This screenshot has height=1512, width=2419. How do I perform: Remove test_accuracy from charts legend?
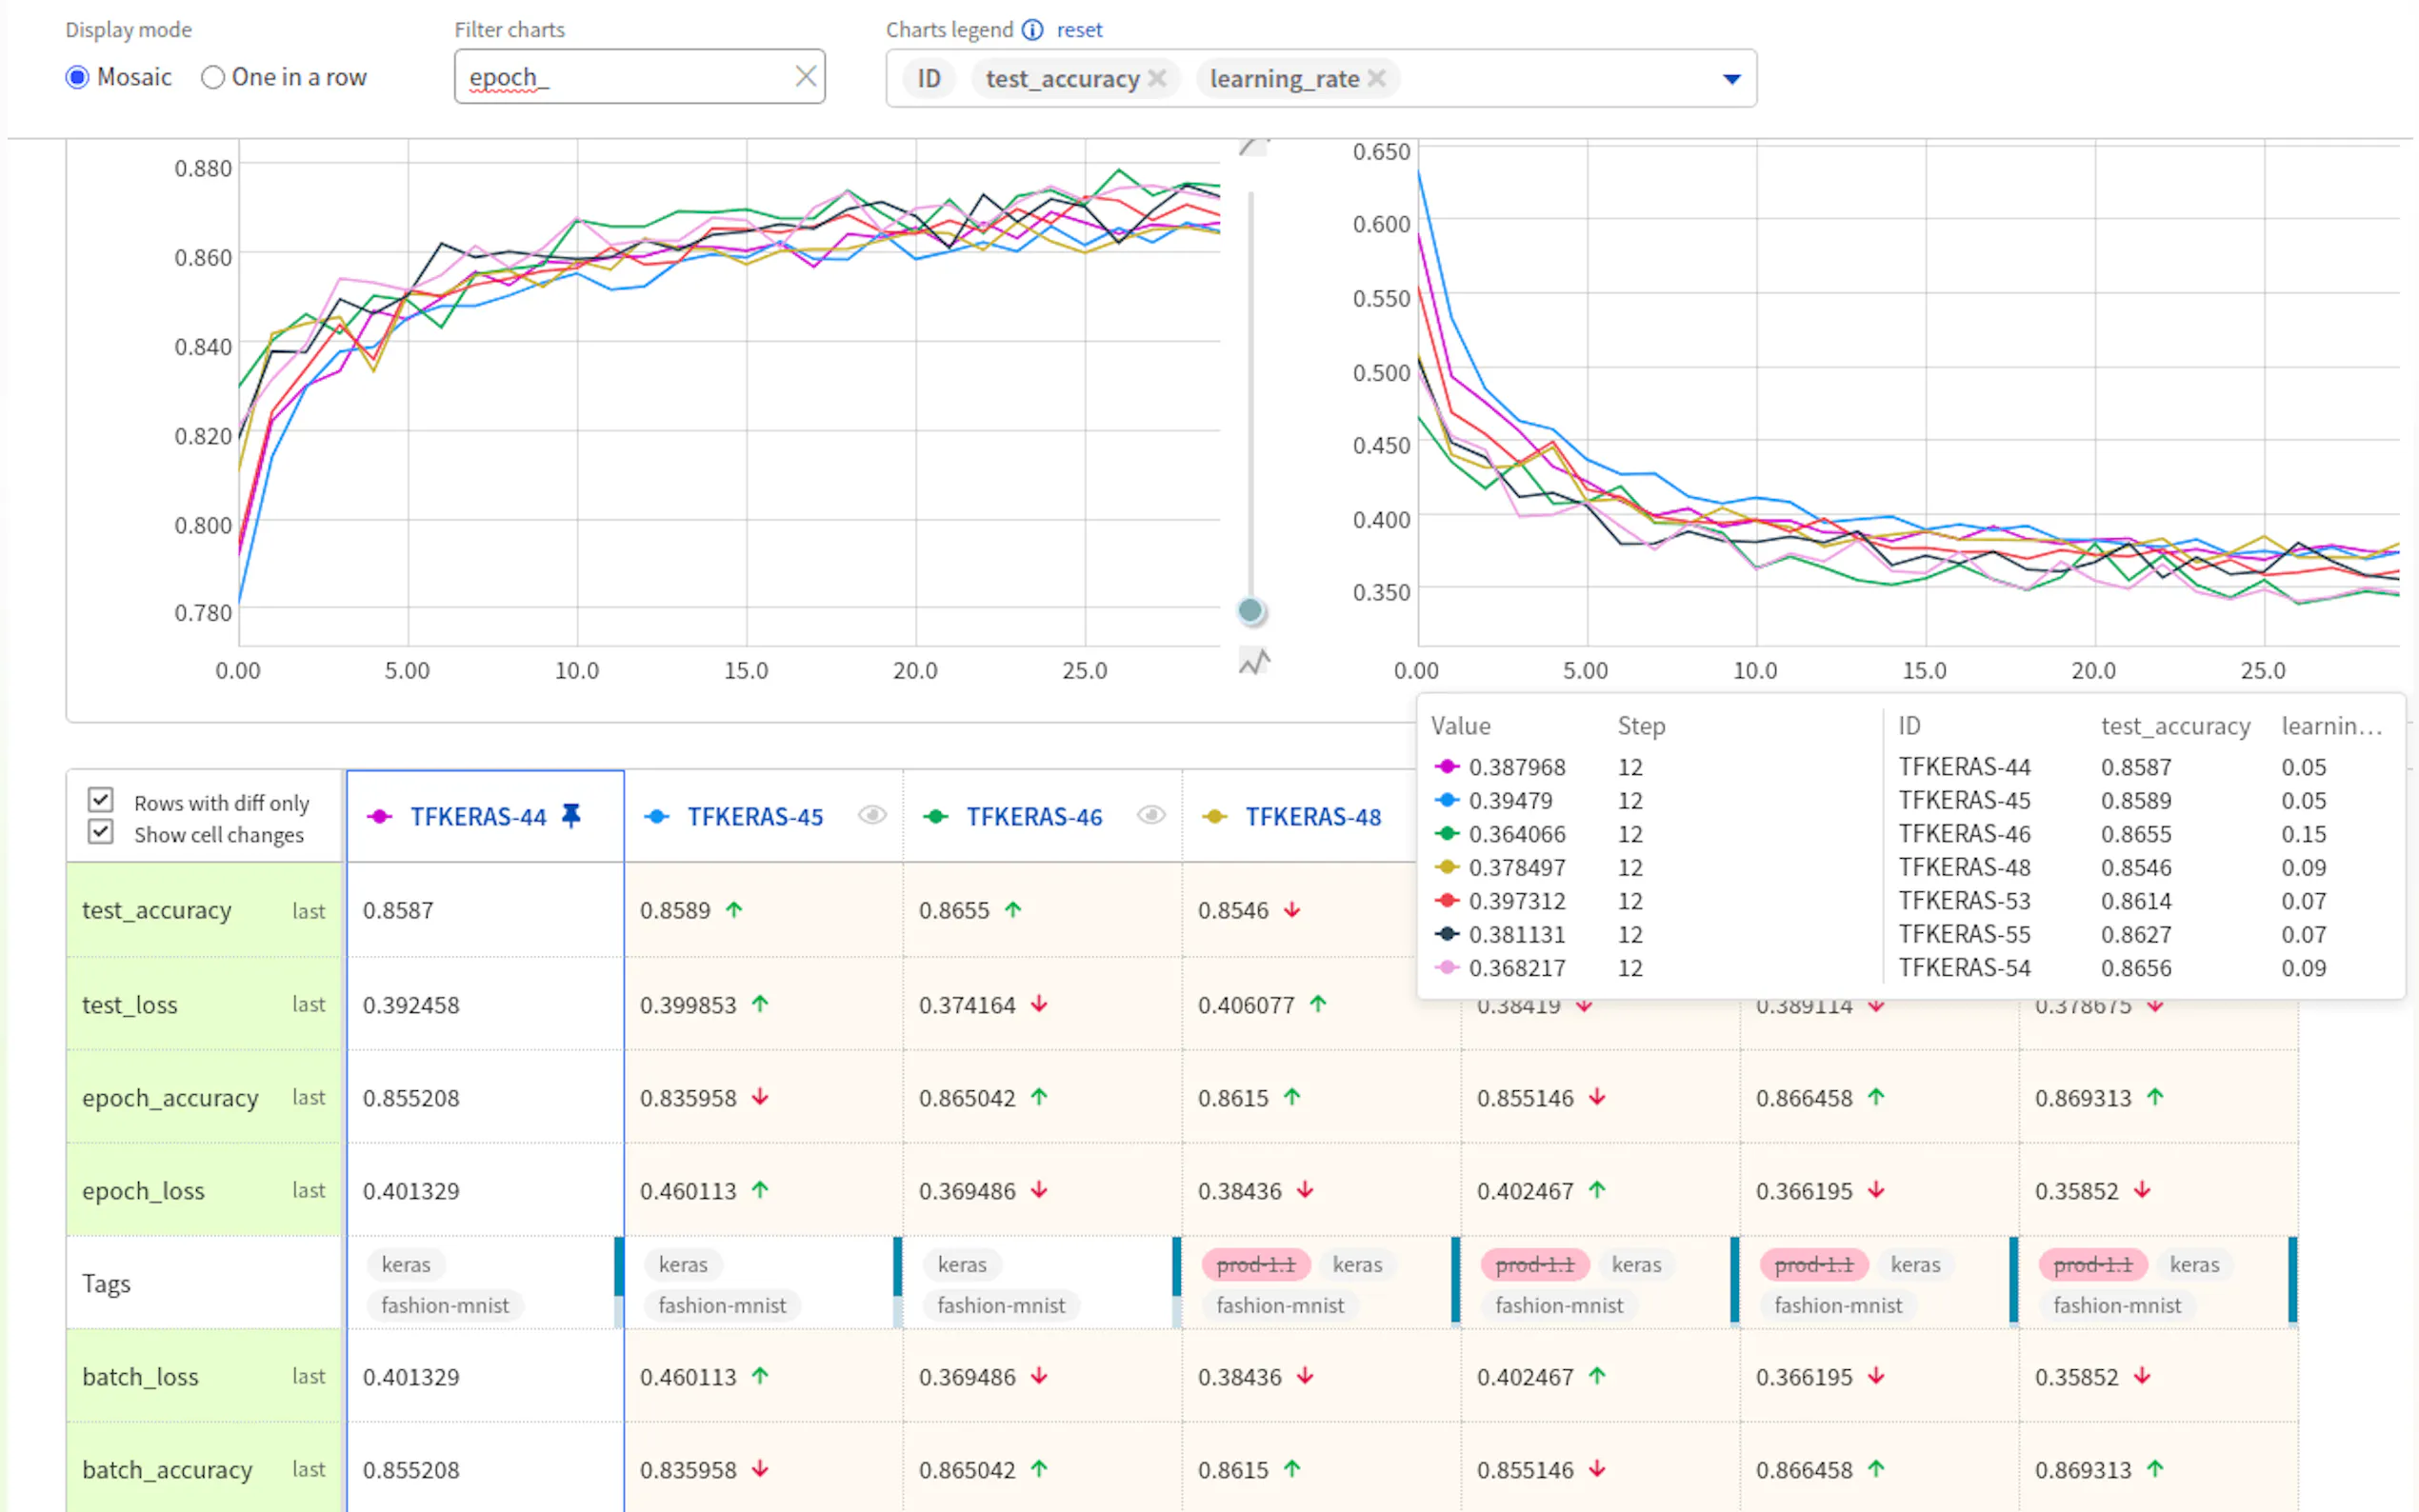tap(1157, 78)
